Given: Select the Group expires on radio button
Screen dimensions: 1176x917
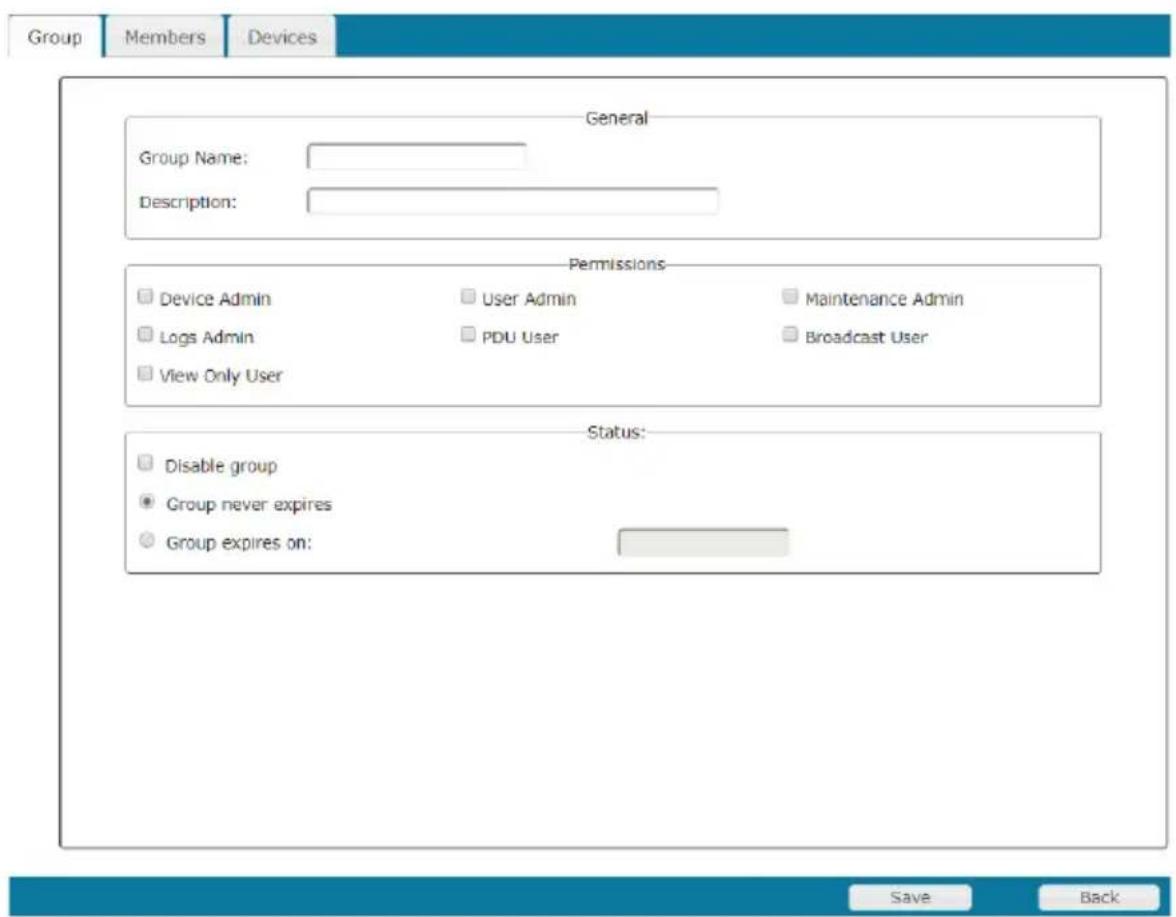Looking at the screenshot, I should point(148,540).
